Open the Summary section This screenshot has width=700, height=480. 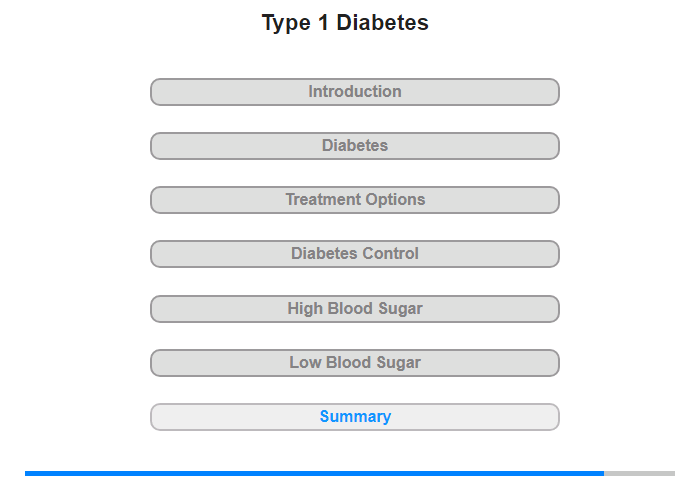tap(355, 417)
